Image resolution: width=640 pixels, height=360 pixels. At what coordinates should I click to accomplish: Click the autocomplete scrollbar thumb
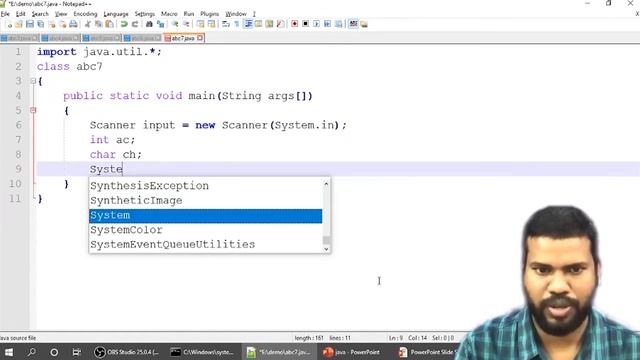point(326,239)
